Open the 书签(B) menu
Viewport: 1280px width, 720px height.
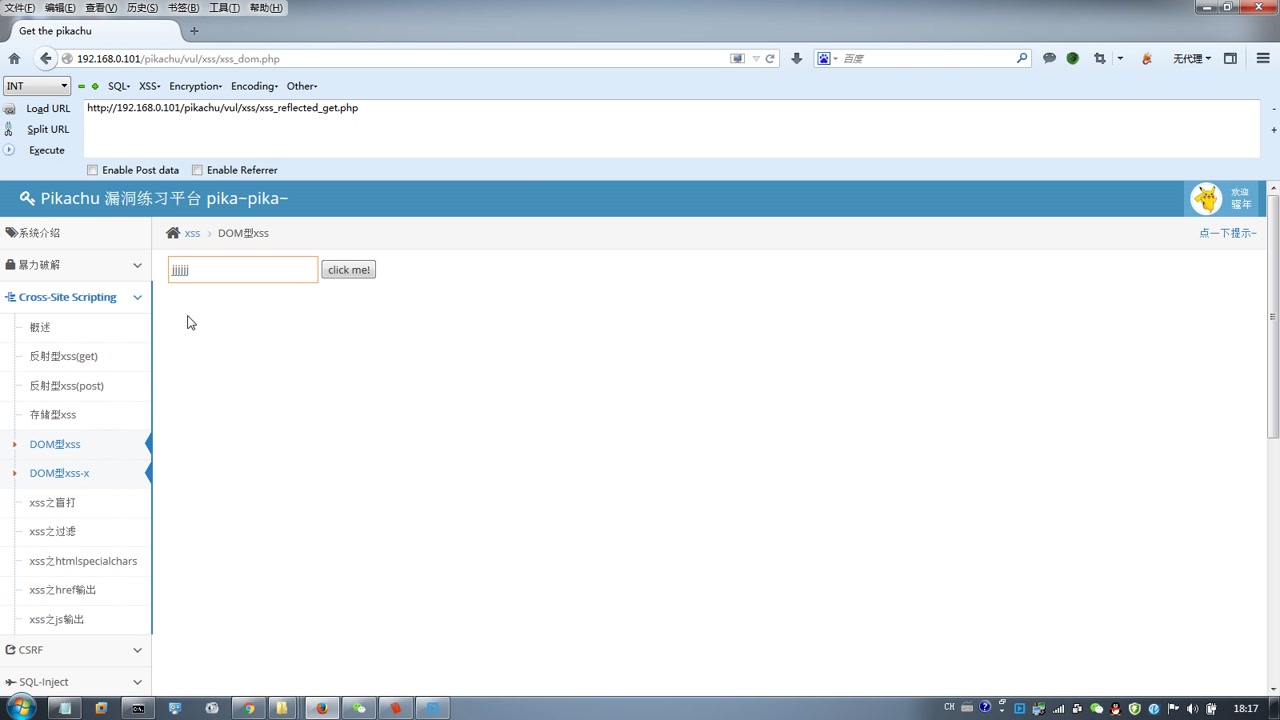(x=183, y=8)
